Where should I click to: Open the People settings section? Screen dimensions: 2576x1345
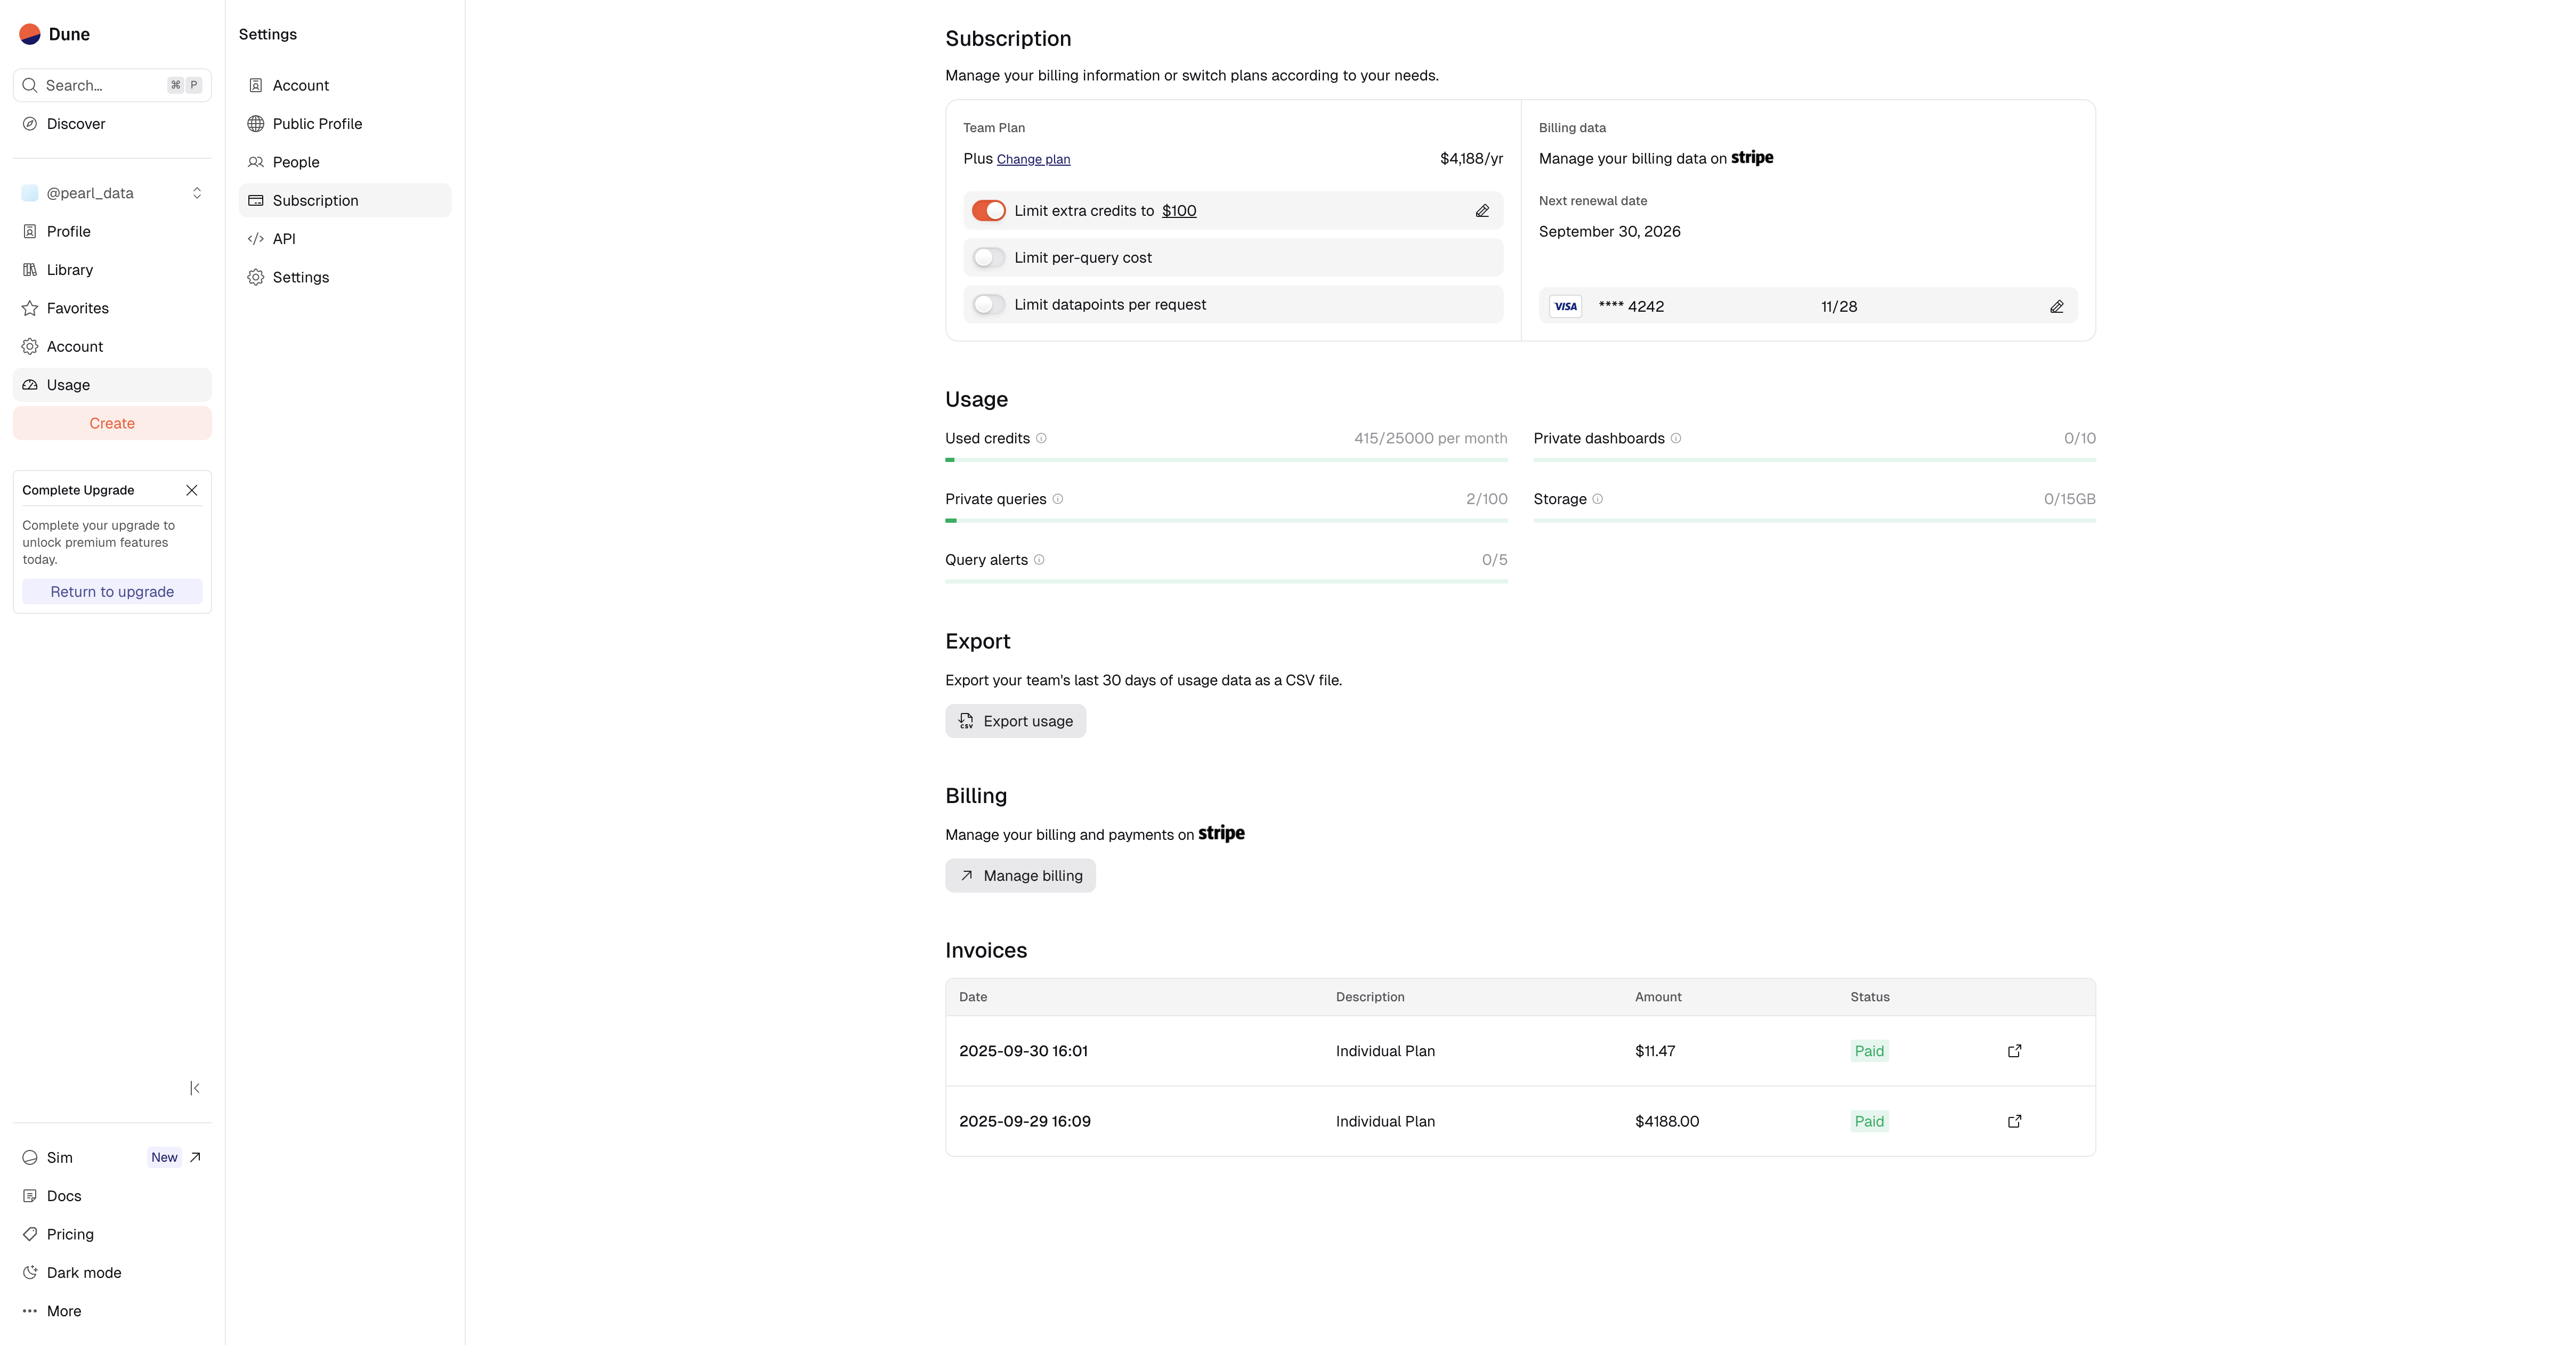click(x=296, y=162)
